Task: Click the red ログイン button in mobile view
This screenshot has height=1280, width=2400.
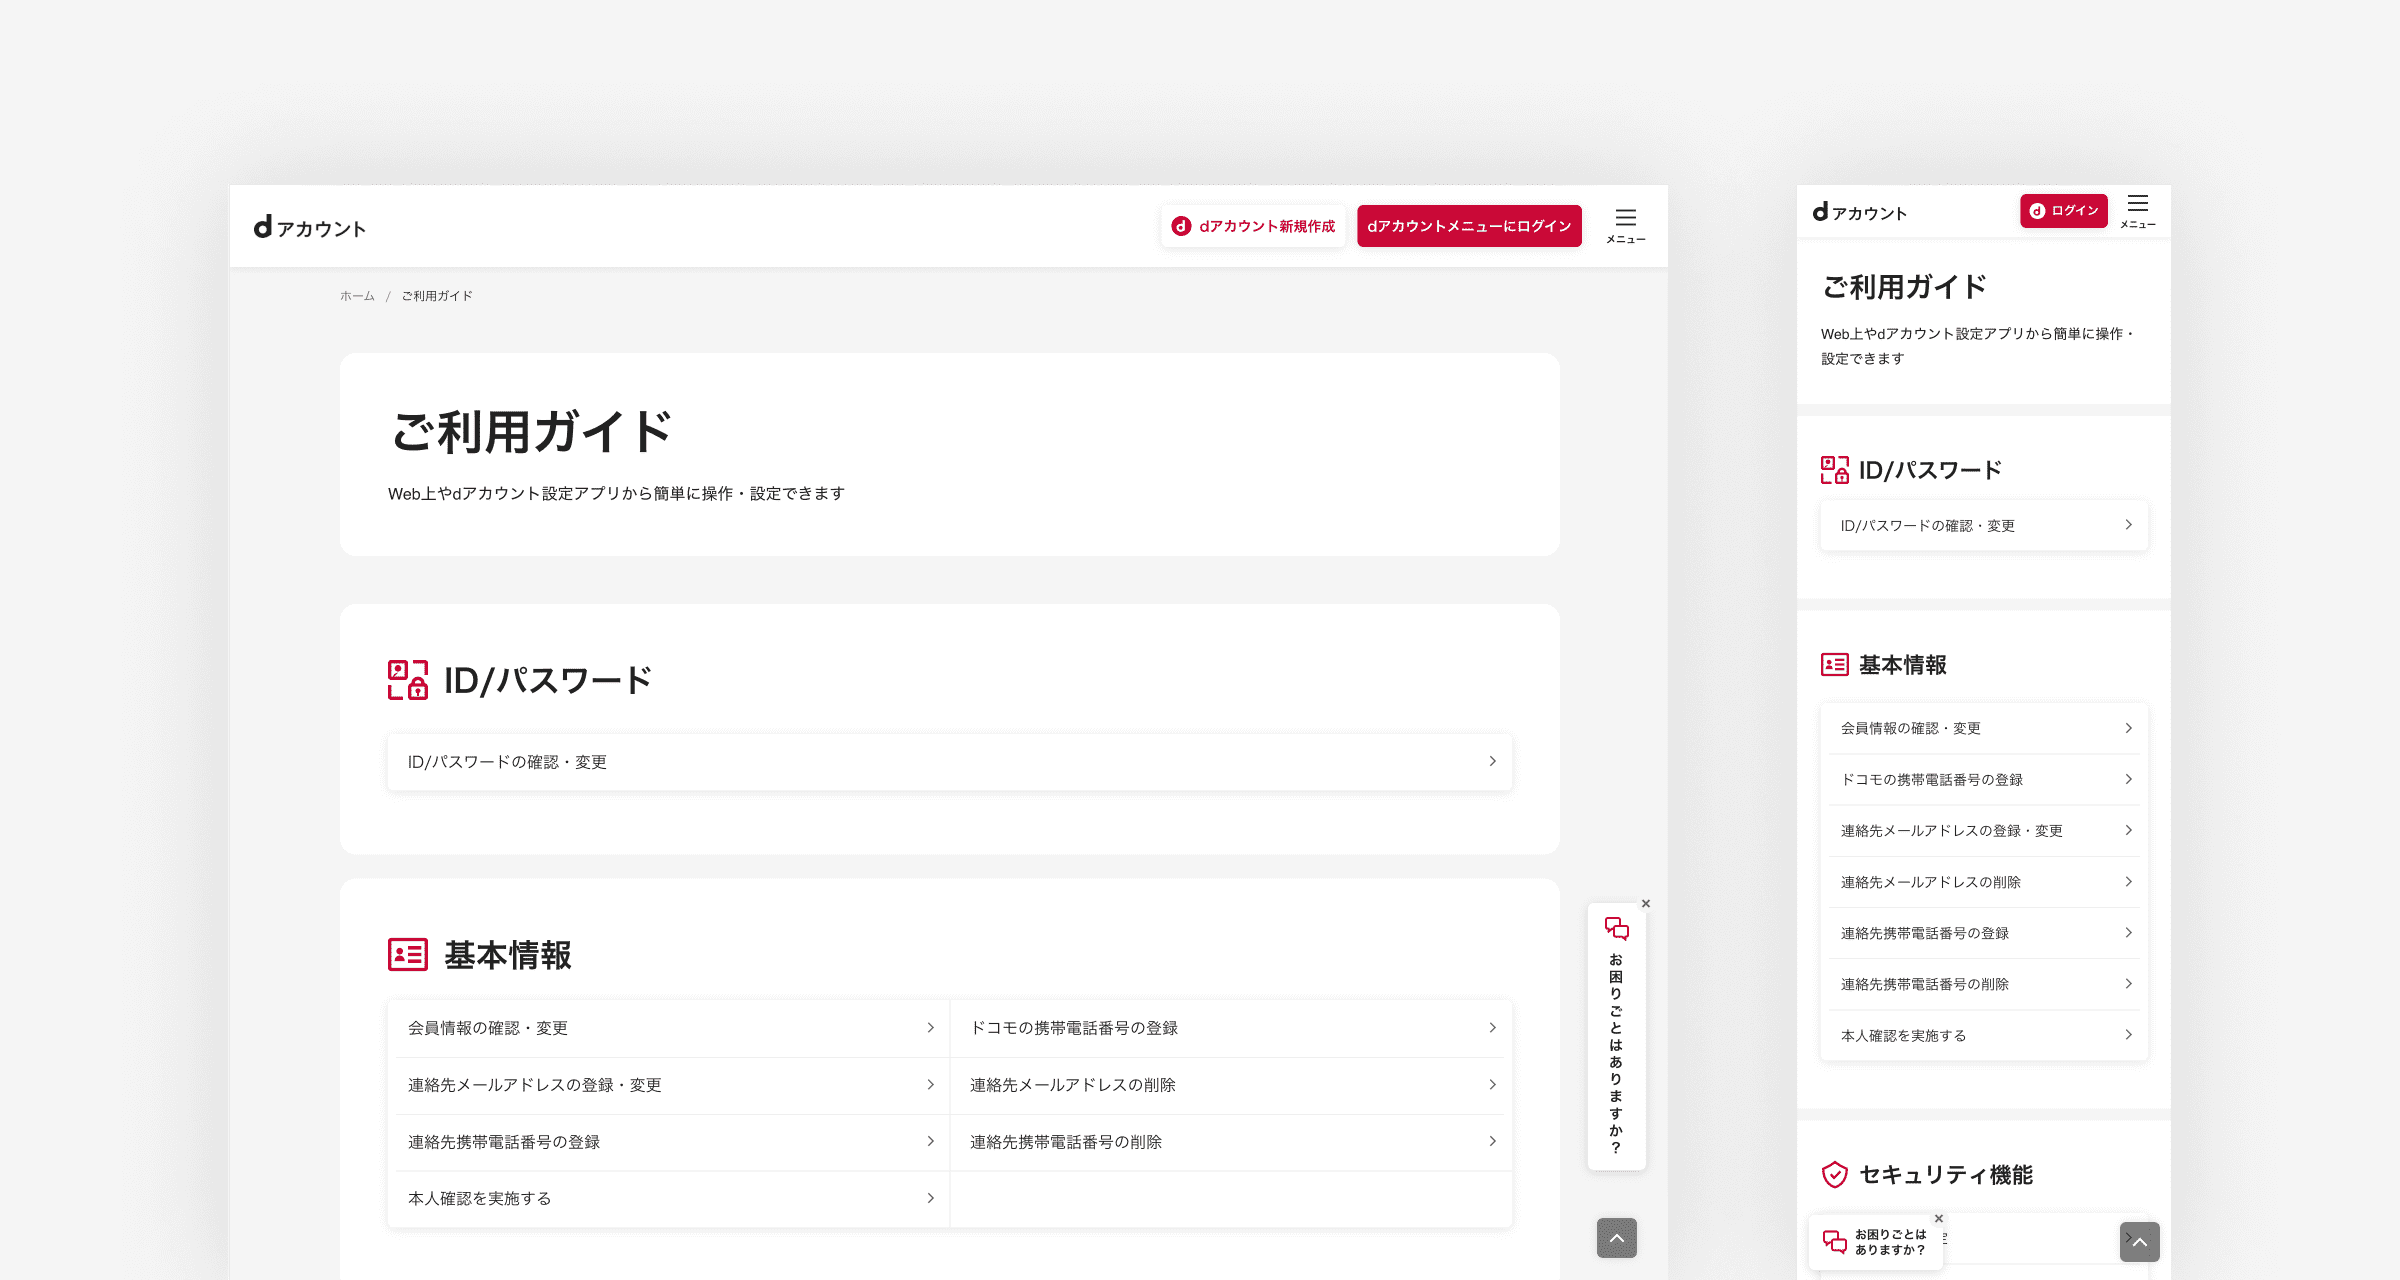Action: [2064, 211]
